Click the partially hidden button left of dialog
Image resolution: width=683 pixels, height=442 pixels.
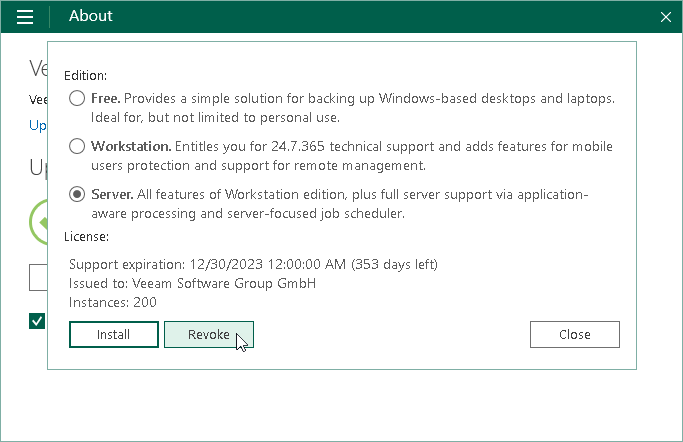[x=38, y=277]
